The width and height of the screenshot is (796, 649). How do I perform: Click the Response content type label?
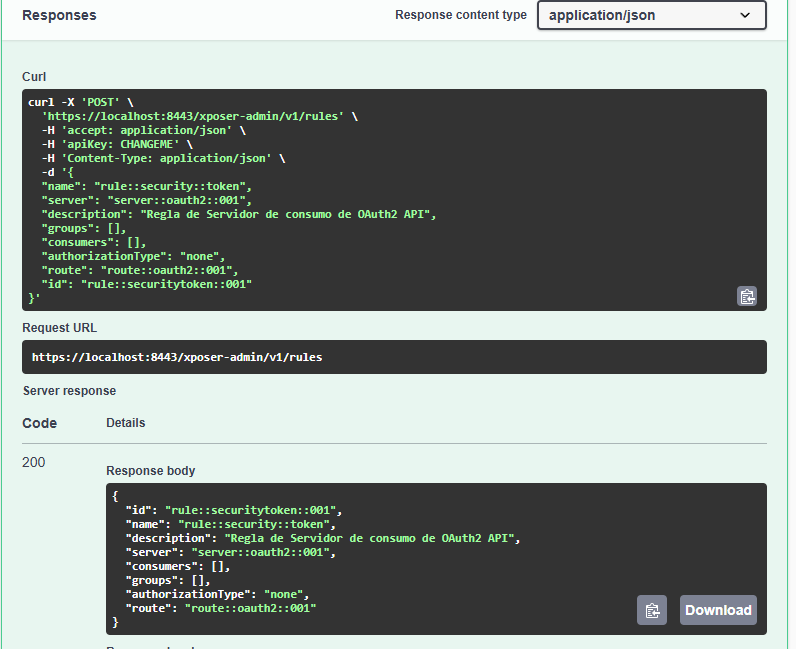pos(461,15)
